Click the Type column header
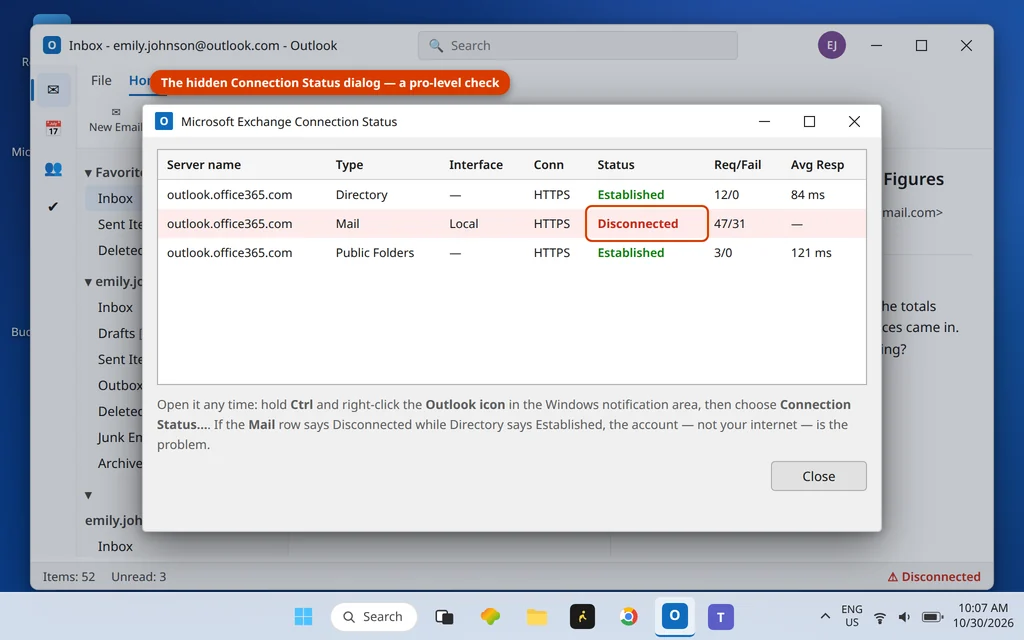Viewport: 1024px width, 640px height. coord(349,165)
